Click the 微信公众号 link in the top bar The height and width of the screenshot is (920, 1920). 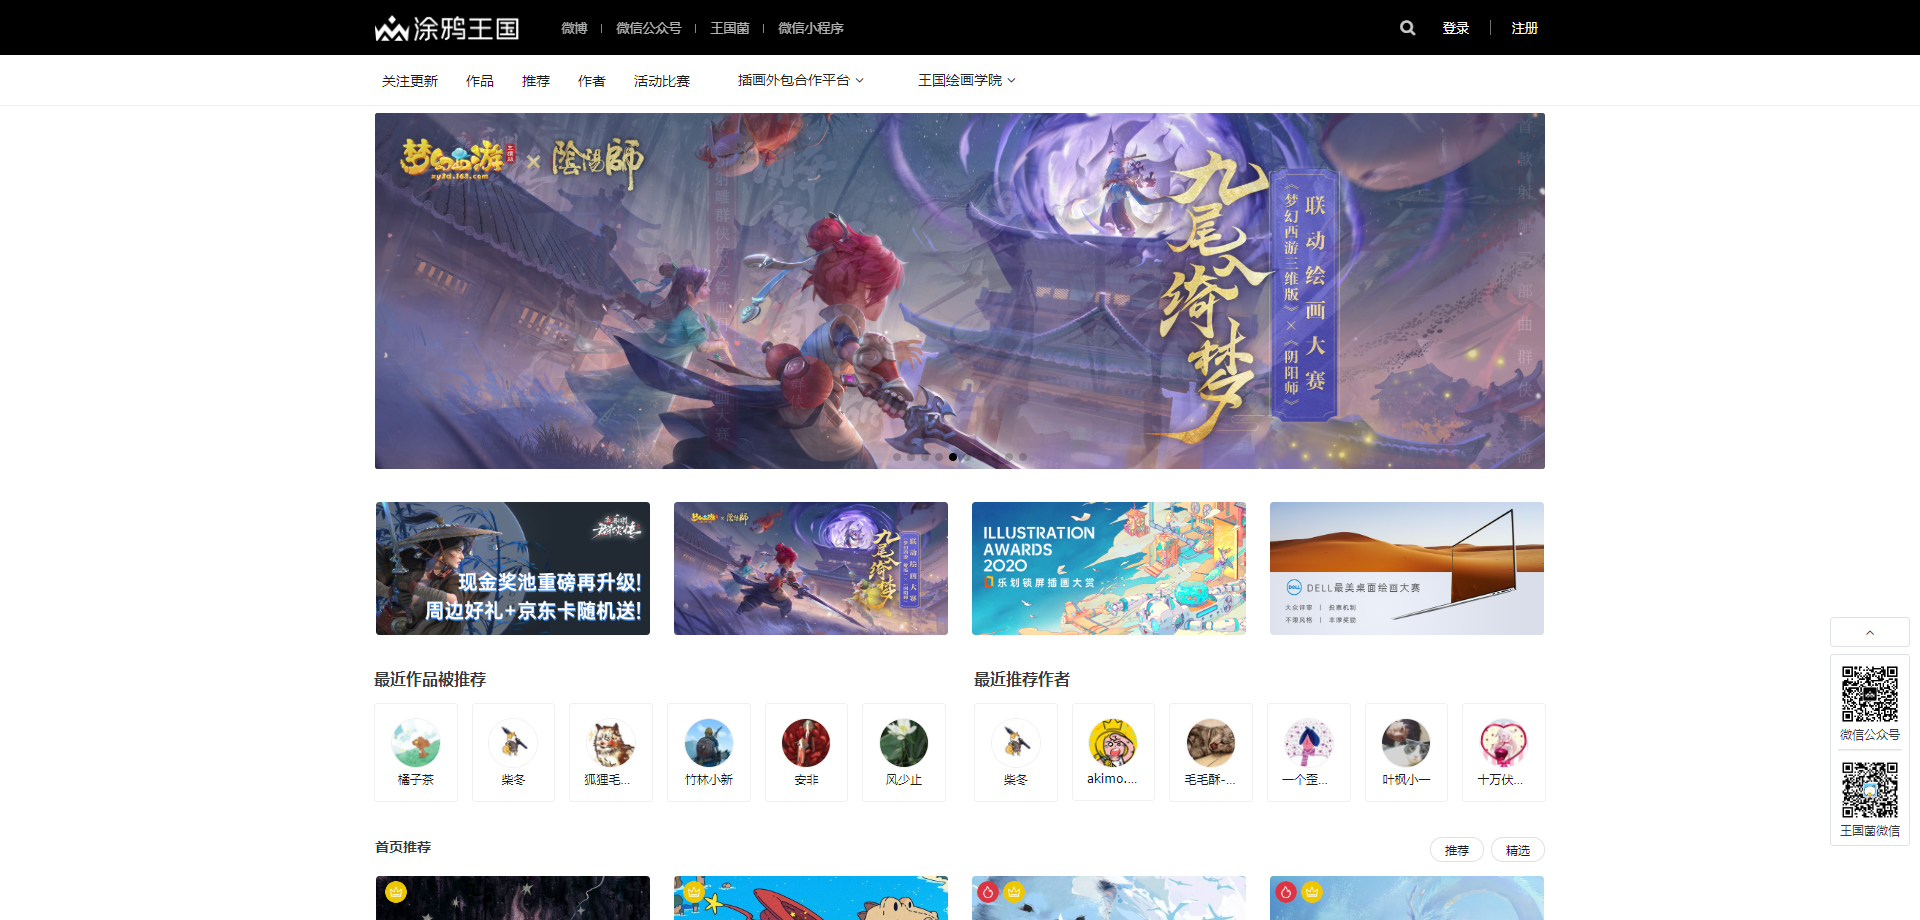[x=648, y=28]
